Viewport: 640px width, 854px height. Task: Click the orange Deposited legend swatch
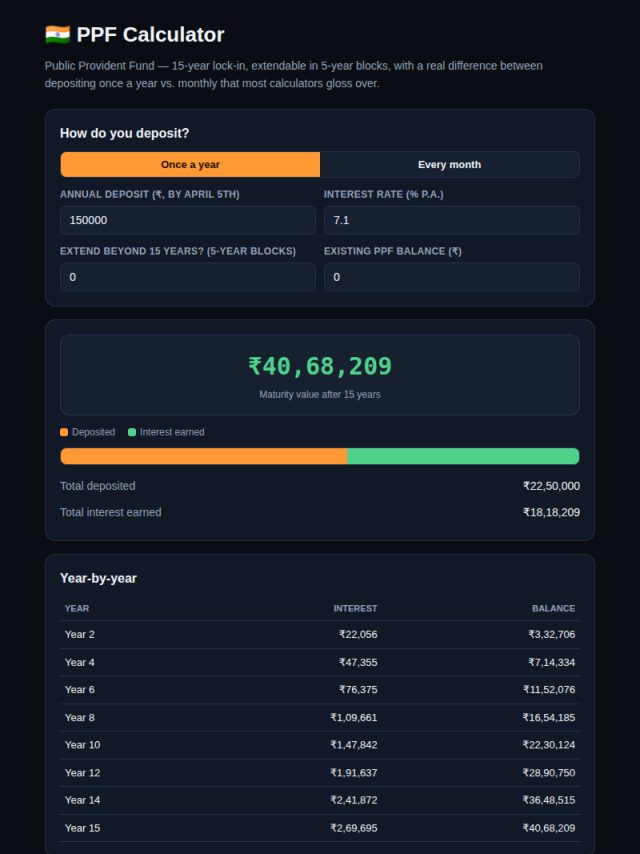click(64, 432)
